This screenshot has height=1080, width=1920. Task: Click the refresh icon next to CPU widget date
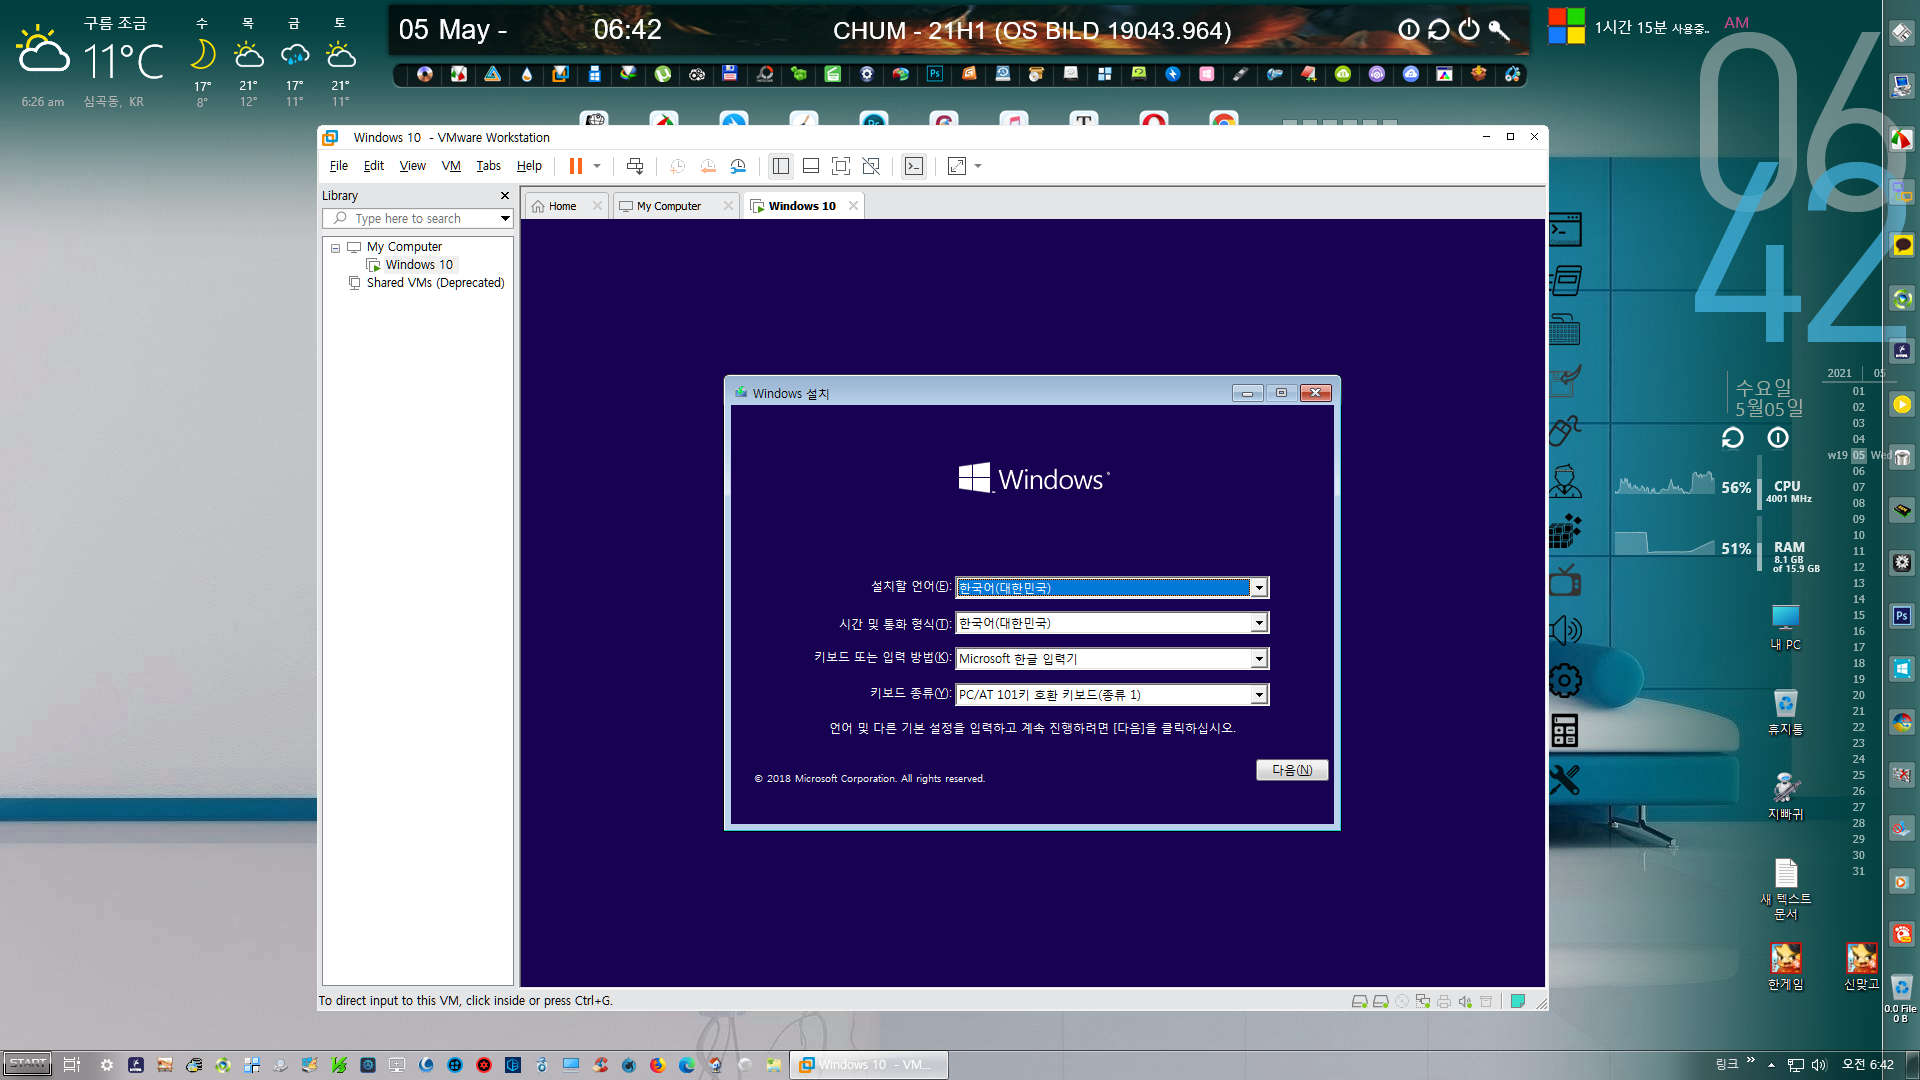coord(1732,438)
